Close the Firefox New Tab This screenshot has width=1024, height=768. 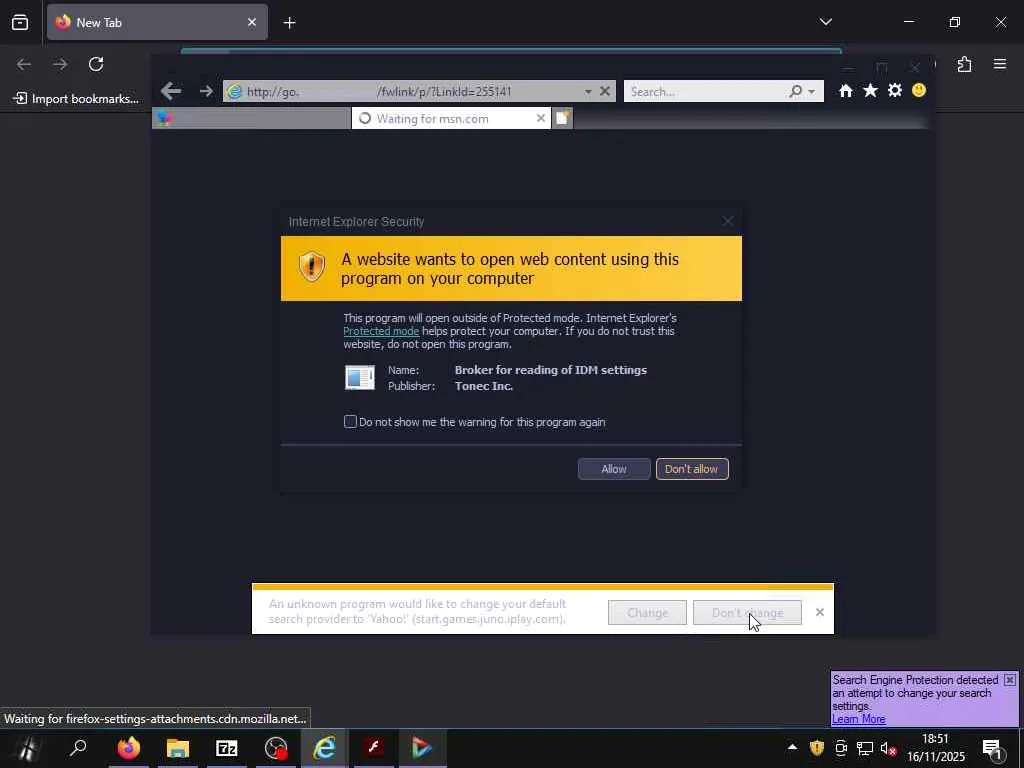coord(251,22)
